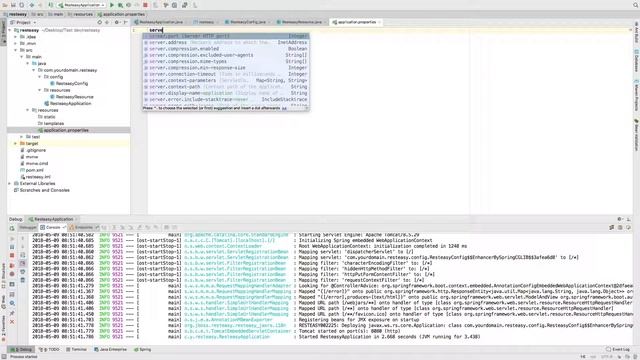This screenshot has height=360, width=640.
Task: Choose server.context-path suggestion
Action: (226, 87)
